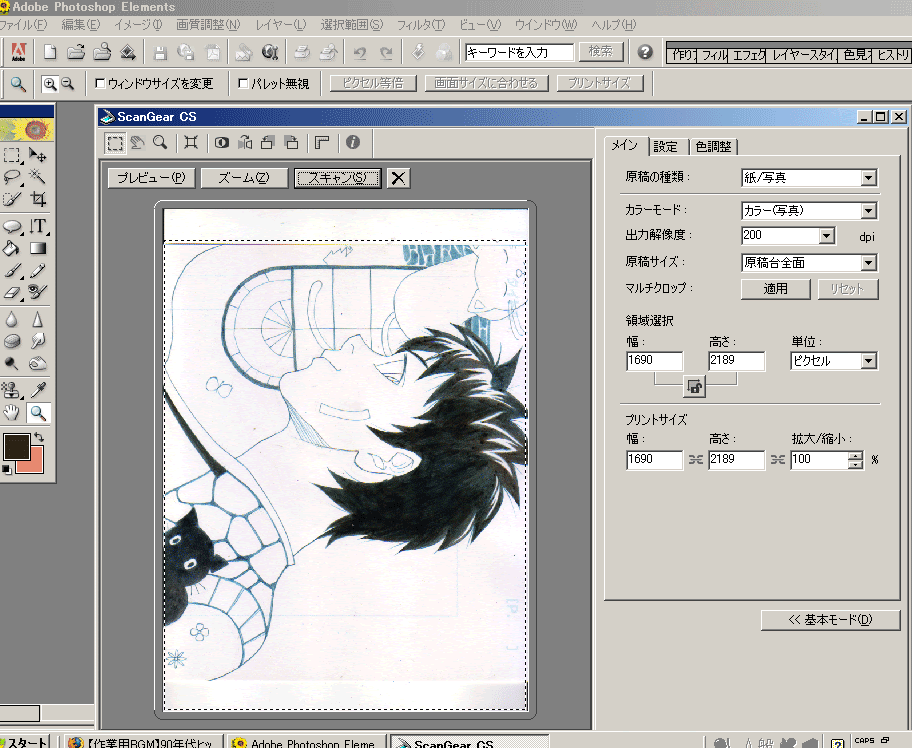Select the crop tool in toolbox

pos(38,199)
